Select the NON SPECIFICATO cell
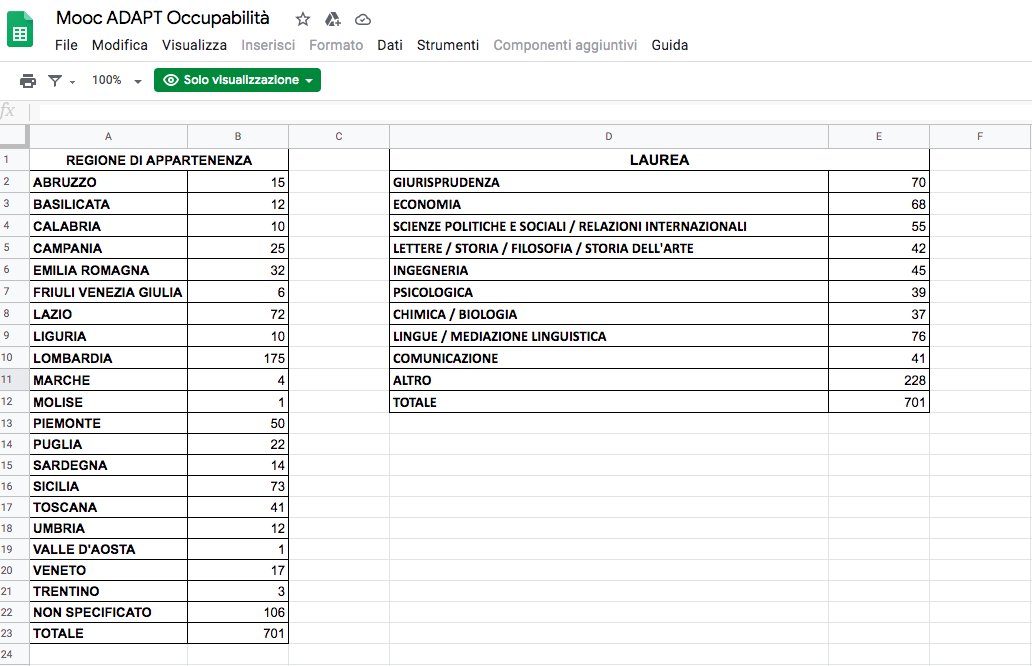 109,612
